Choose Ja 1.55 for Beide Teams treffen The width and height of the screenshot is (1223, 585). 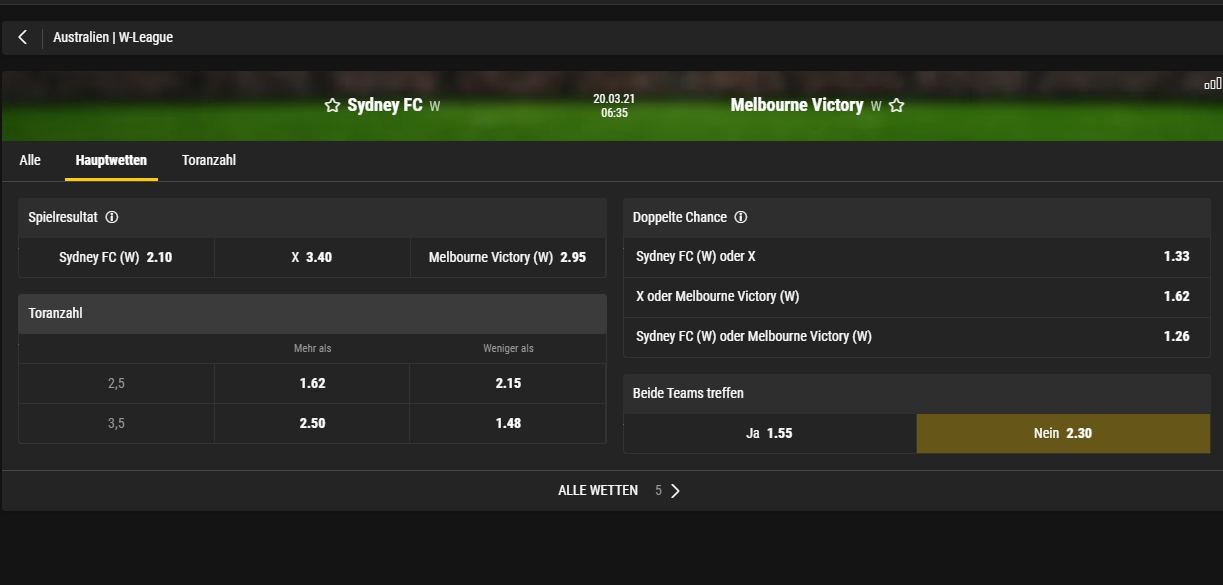coord(770,434)
